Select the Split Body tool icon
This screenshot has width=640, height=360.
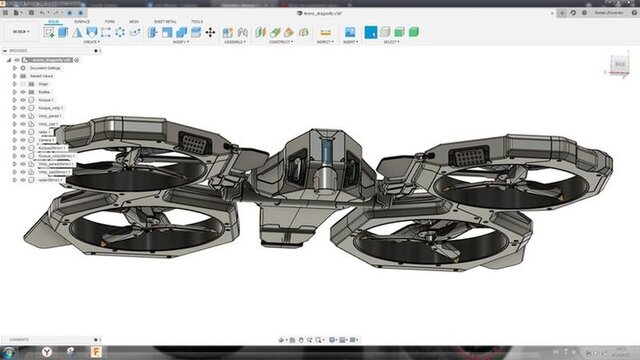(x=196, y=32)
